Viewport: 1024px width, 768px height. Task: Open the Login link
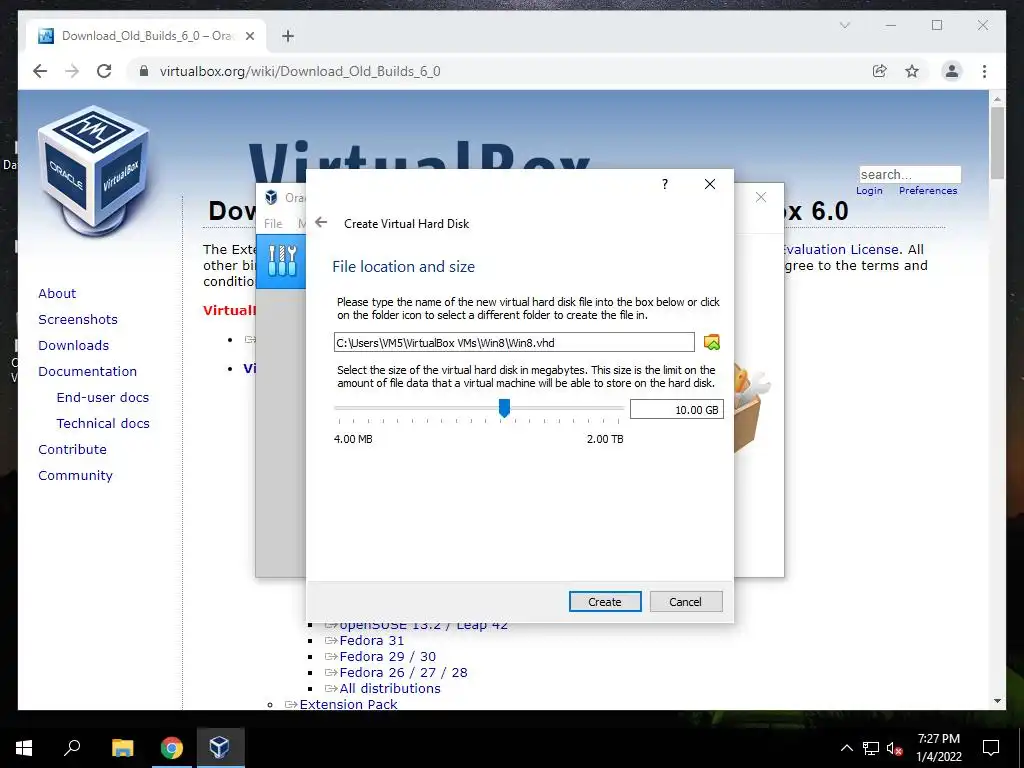(x=869, y=191)
